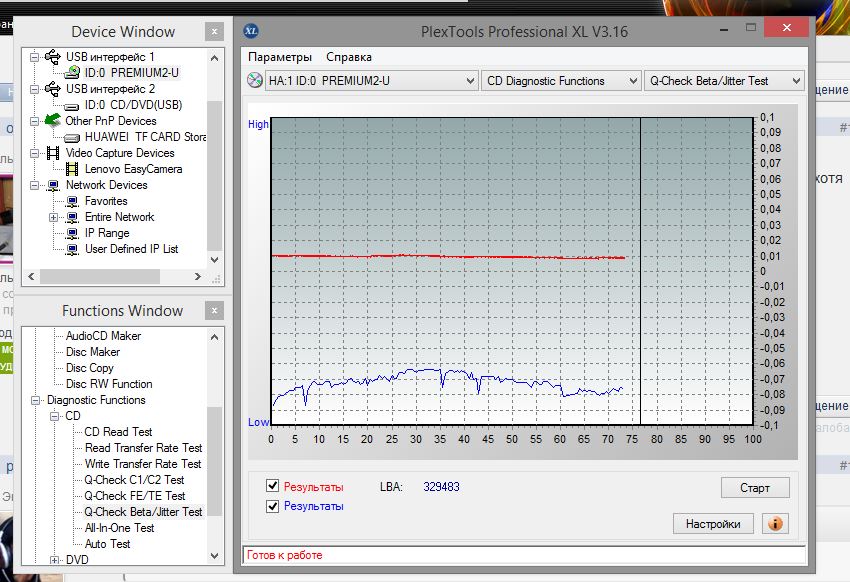The height and width of the screenshot is (582, 850).
Task: Click the IP Range network icon
Action: pyautogui.click(x=72, y=234)
